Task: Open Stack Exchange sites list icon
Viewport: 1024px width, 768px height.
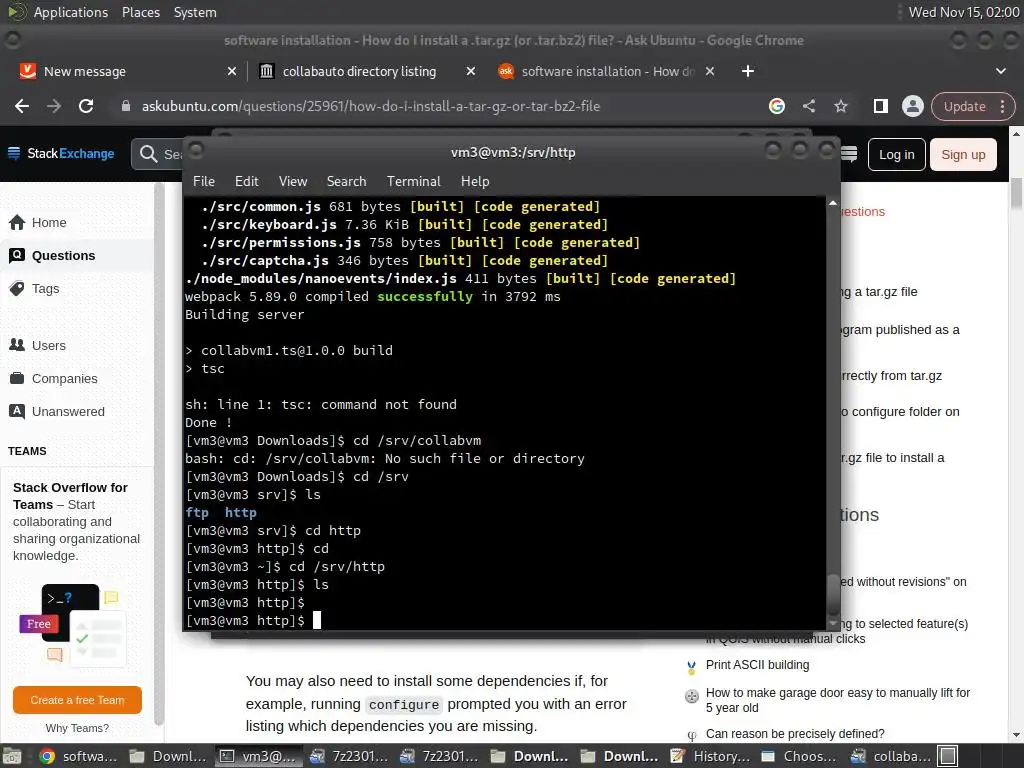Action: click(x=849, y=154)
